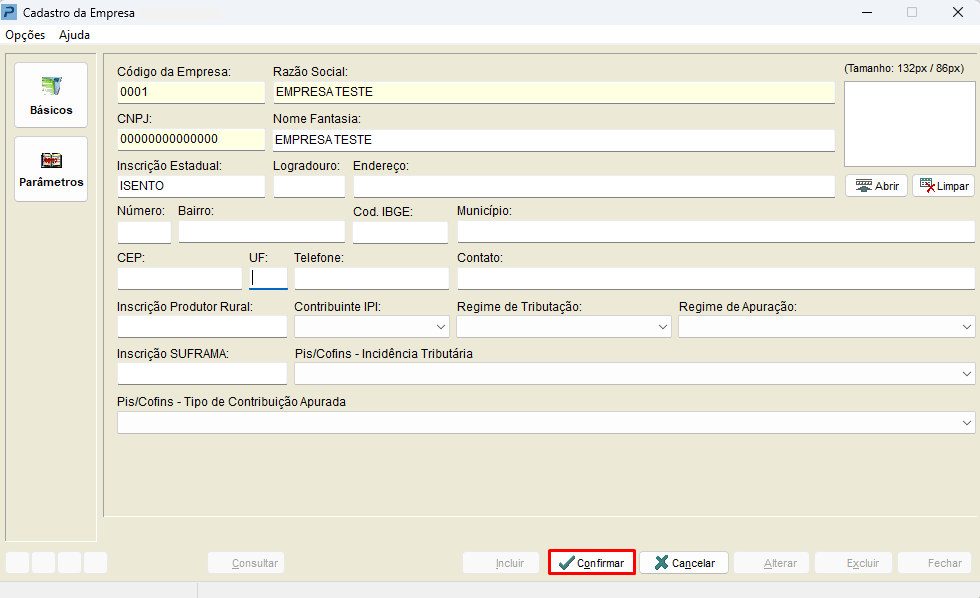Viewport: 980px width, 598px height.
Task: Click into the CEP field
Action: [x=179, y=279]
